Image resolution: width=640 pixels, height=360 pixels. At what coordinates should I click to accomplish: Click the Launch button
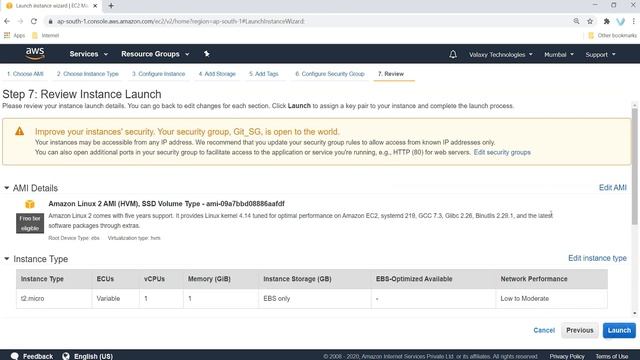pos(619,330)
